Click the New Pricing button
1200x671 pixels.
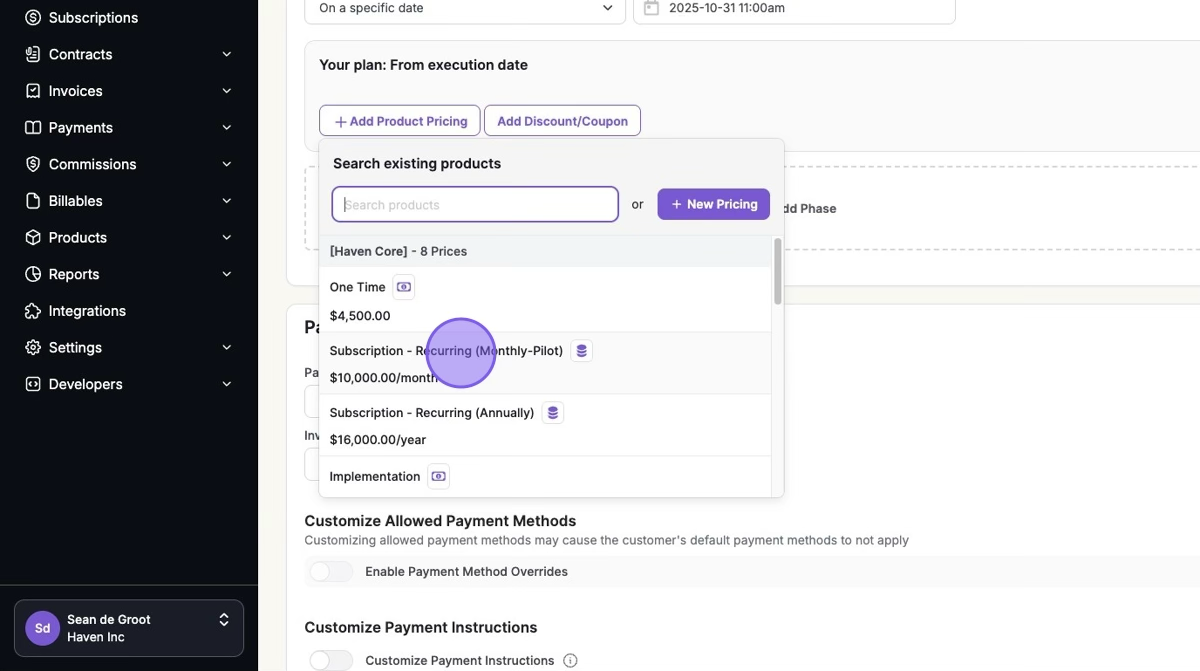(x=713, y=204)
